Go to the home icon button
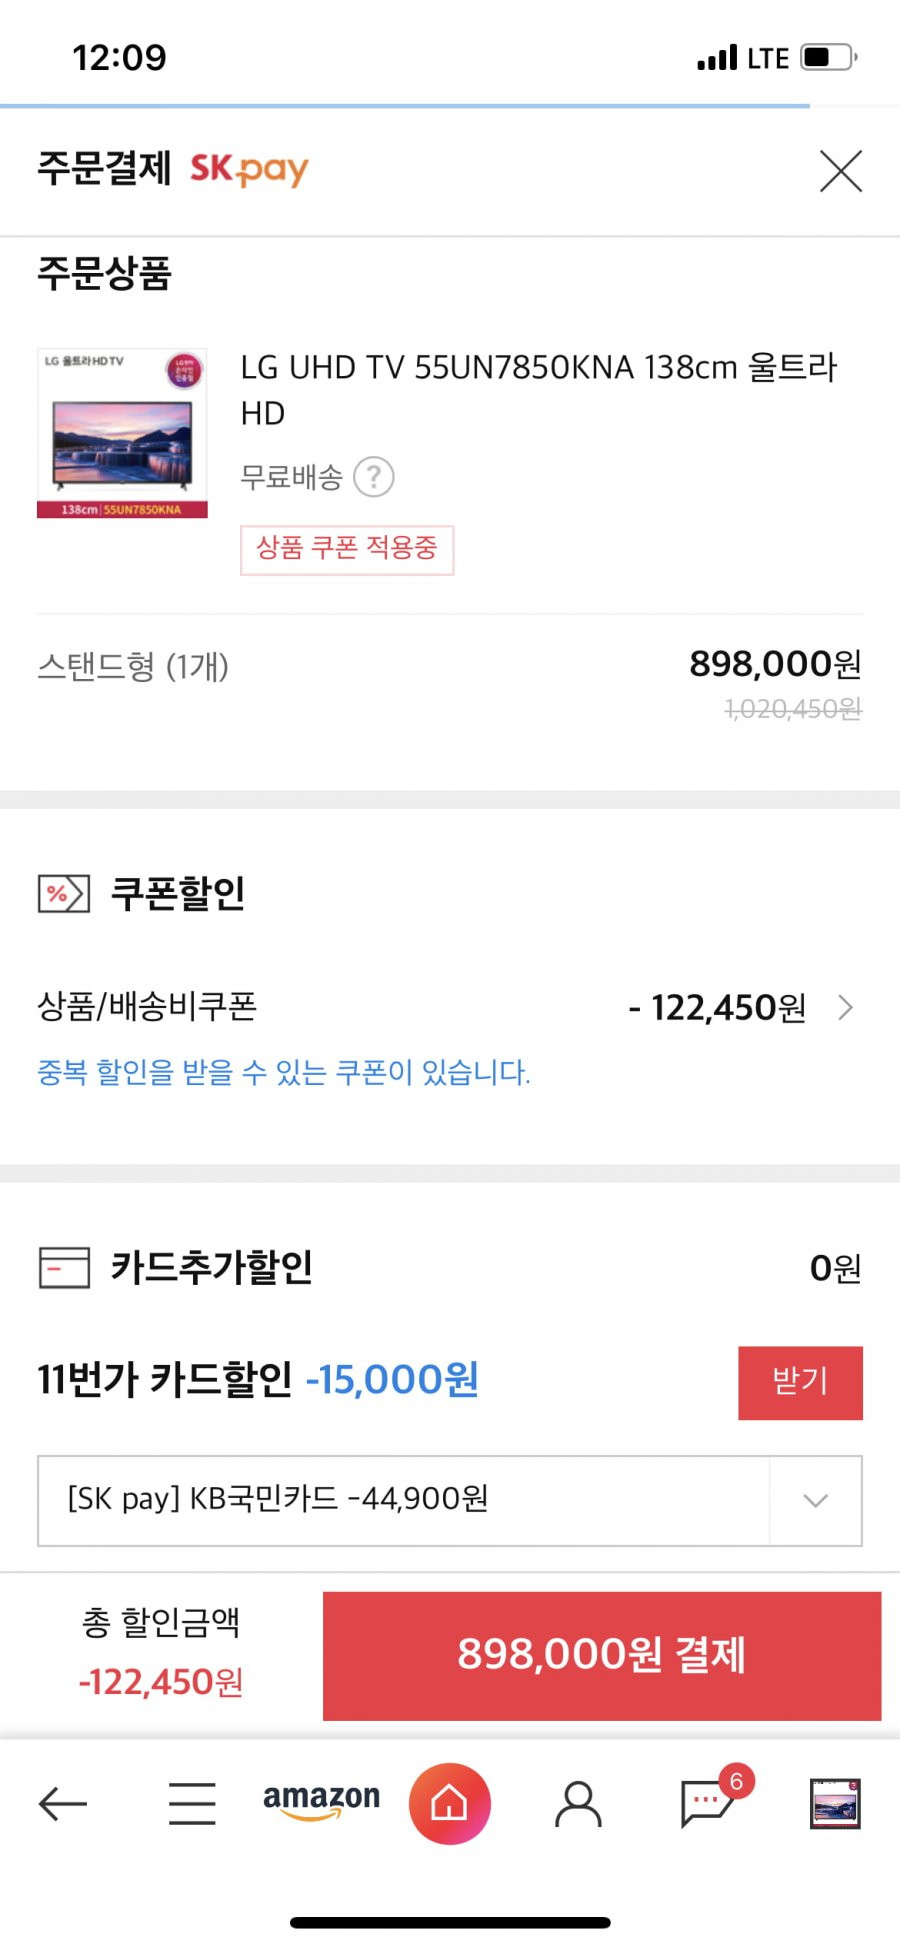This screenshot has width=900, height=1947. [x=450, y=1804]
